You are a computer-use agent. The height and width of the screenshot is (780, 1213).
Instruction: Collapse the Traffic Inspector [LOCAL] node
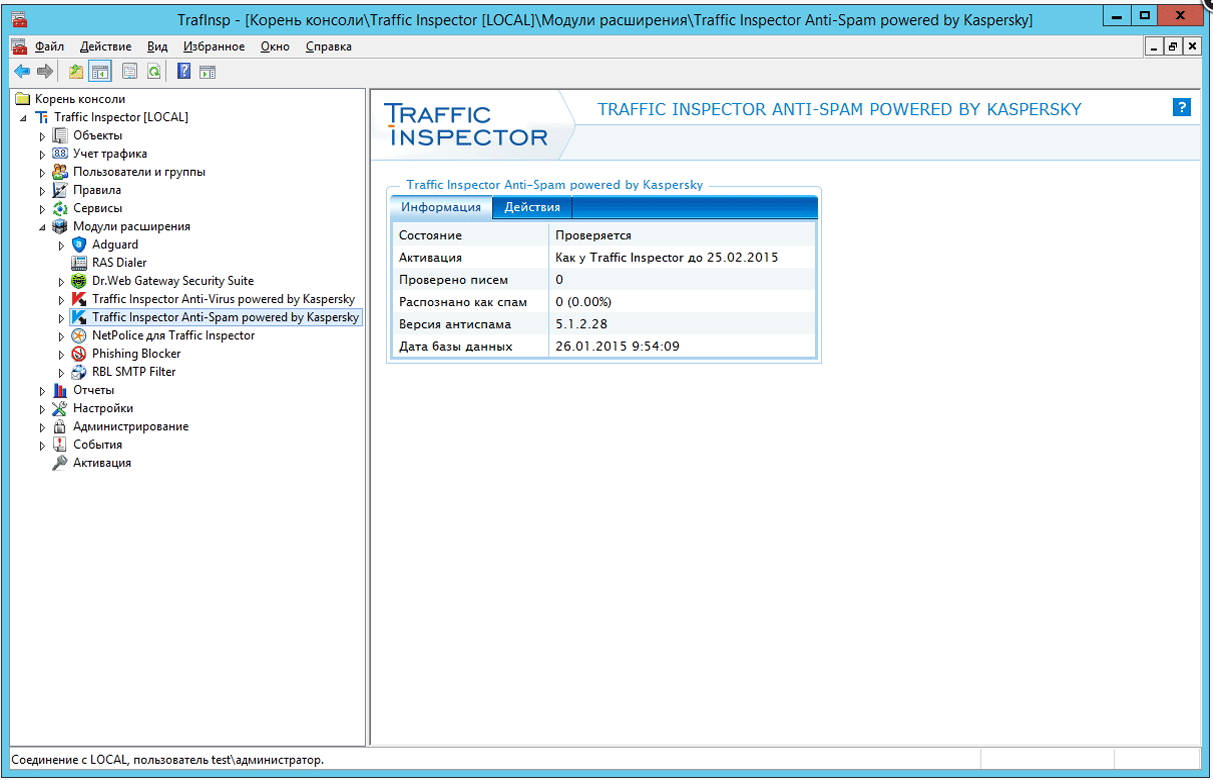[24, 118]
